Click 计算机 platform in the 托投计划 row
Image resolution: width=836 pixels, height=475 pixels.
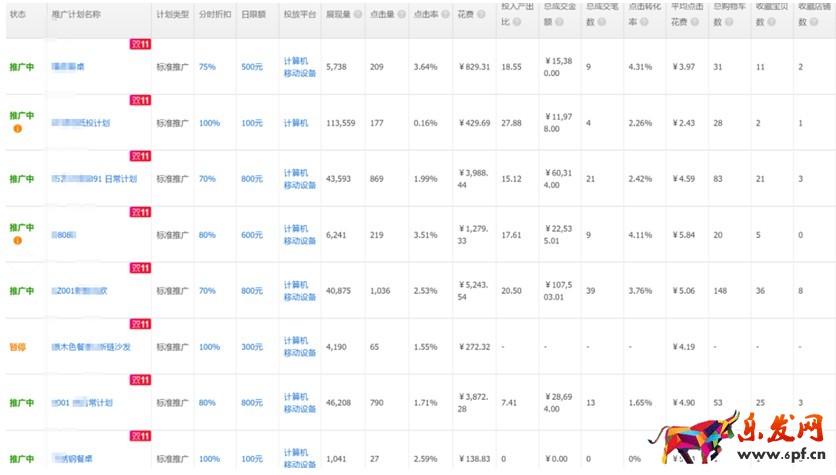[x=295, y=123]
